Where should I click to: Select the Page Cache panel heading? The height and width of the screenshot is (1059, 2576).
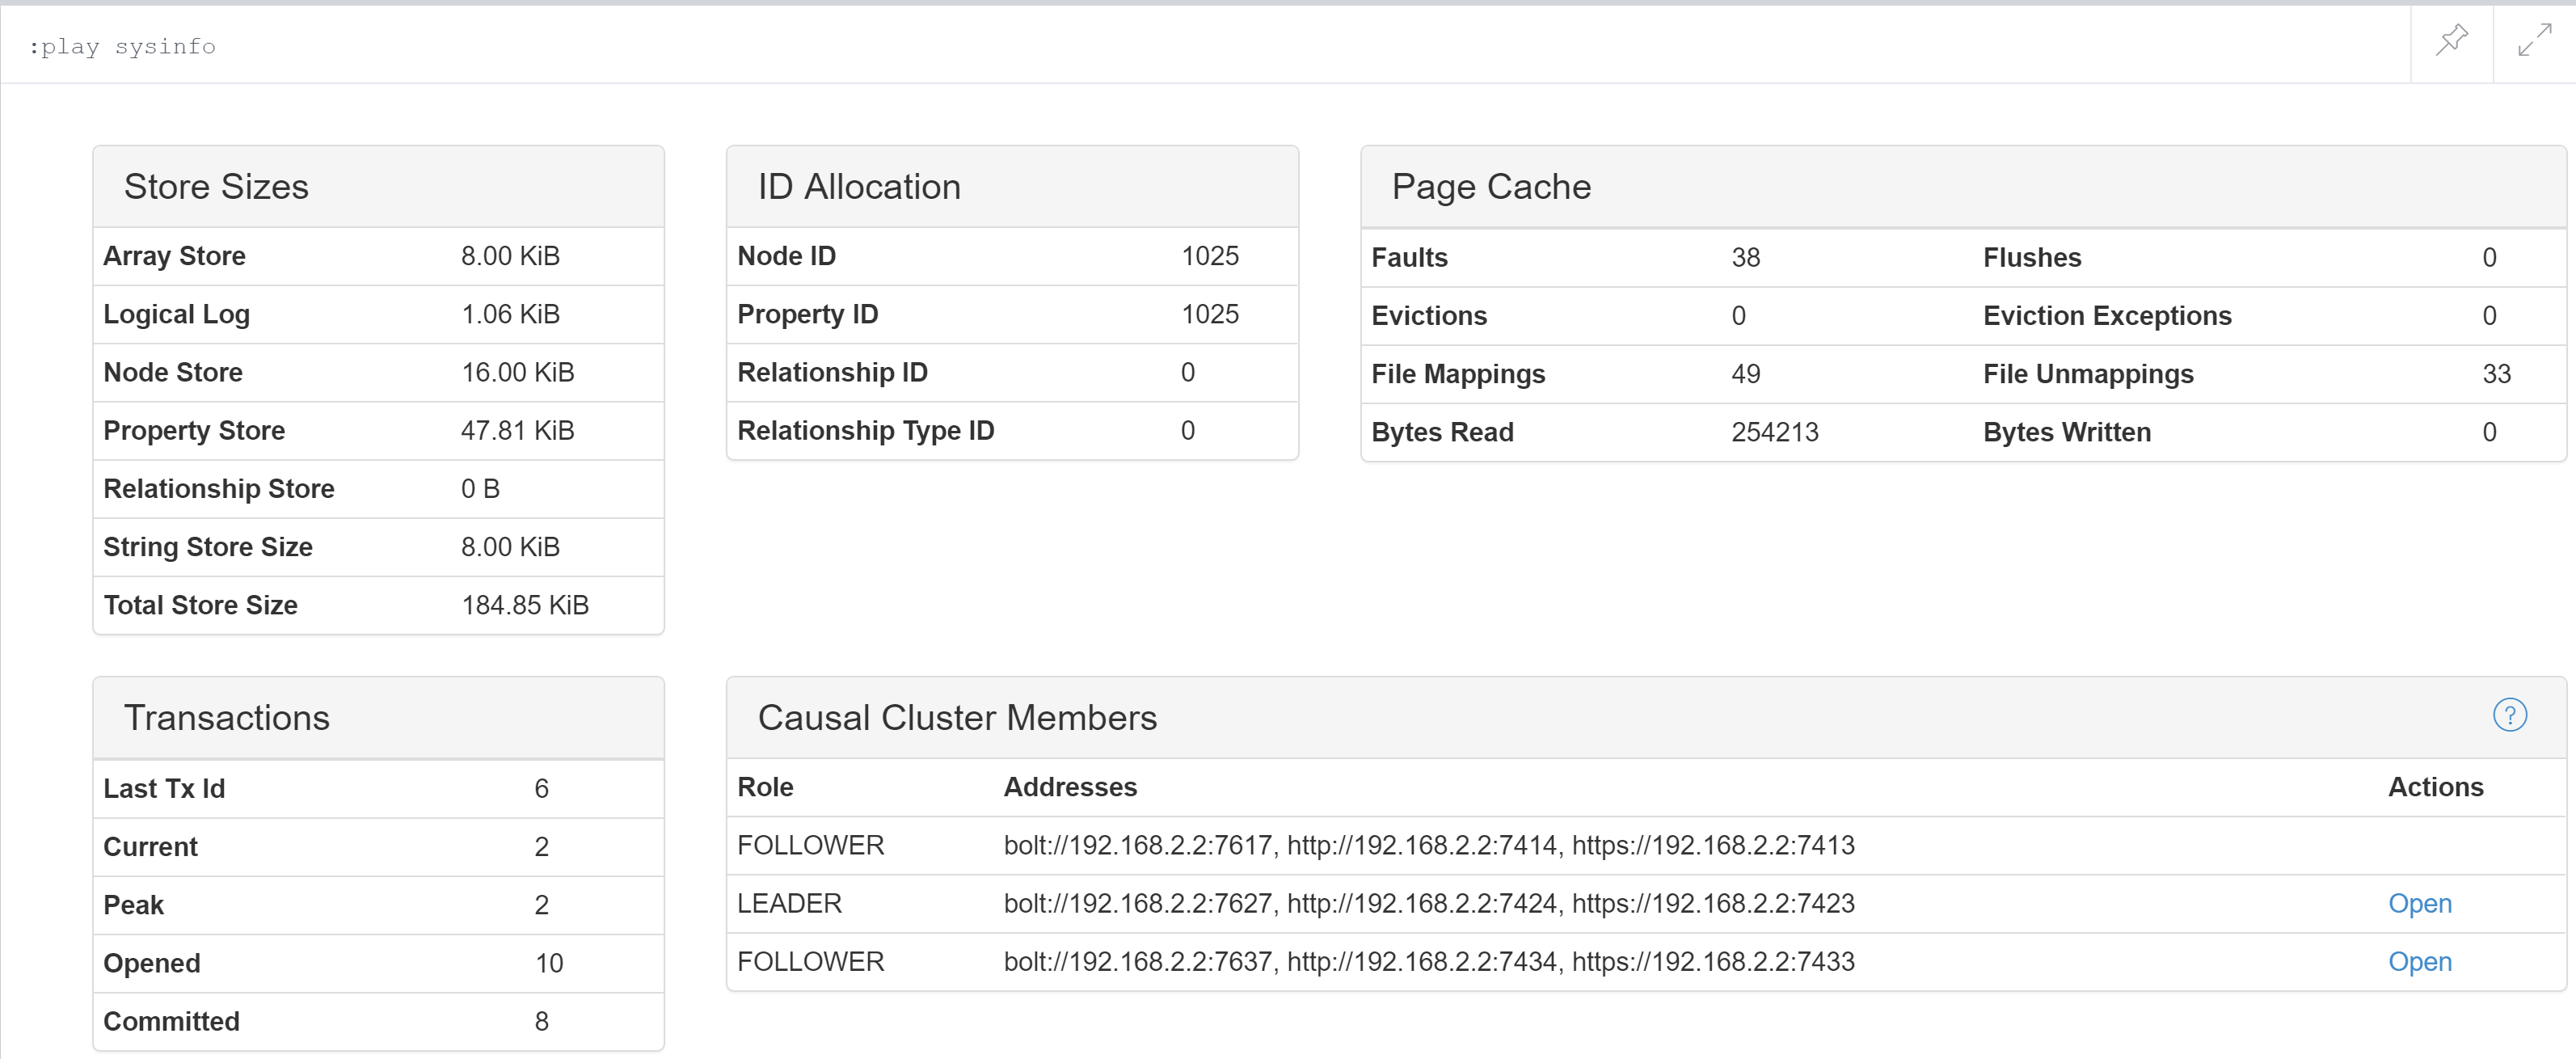pos(1491,187)
